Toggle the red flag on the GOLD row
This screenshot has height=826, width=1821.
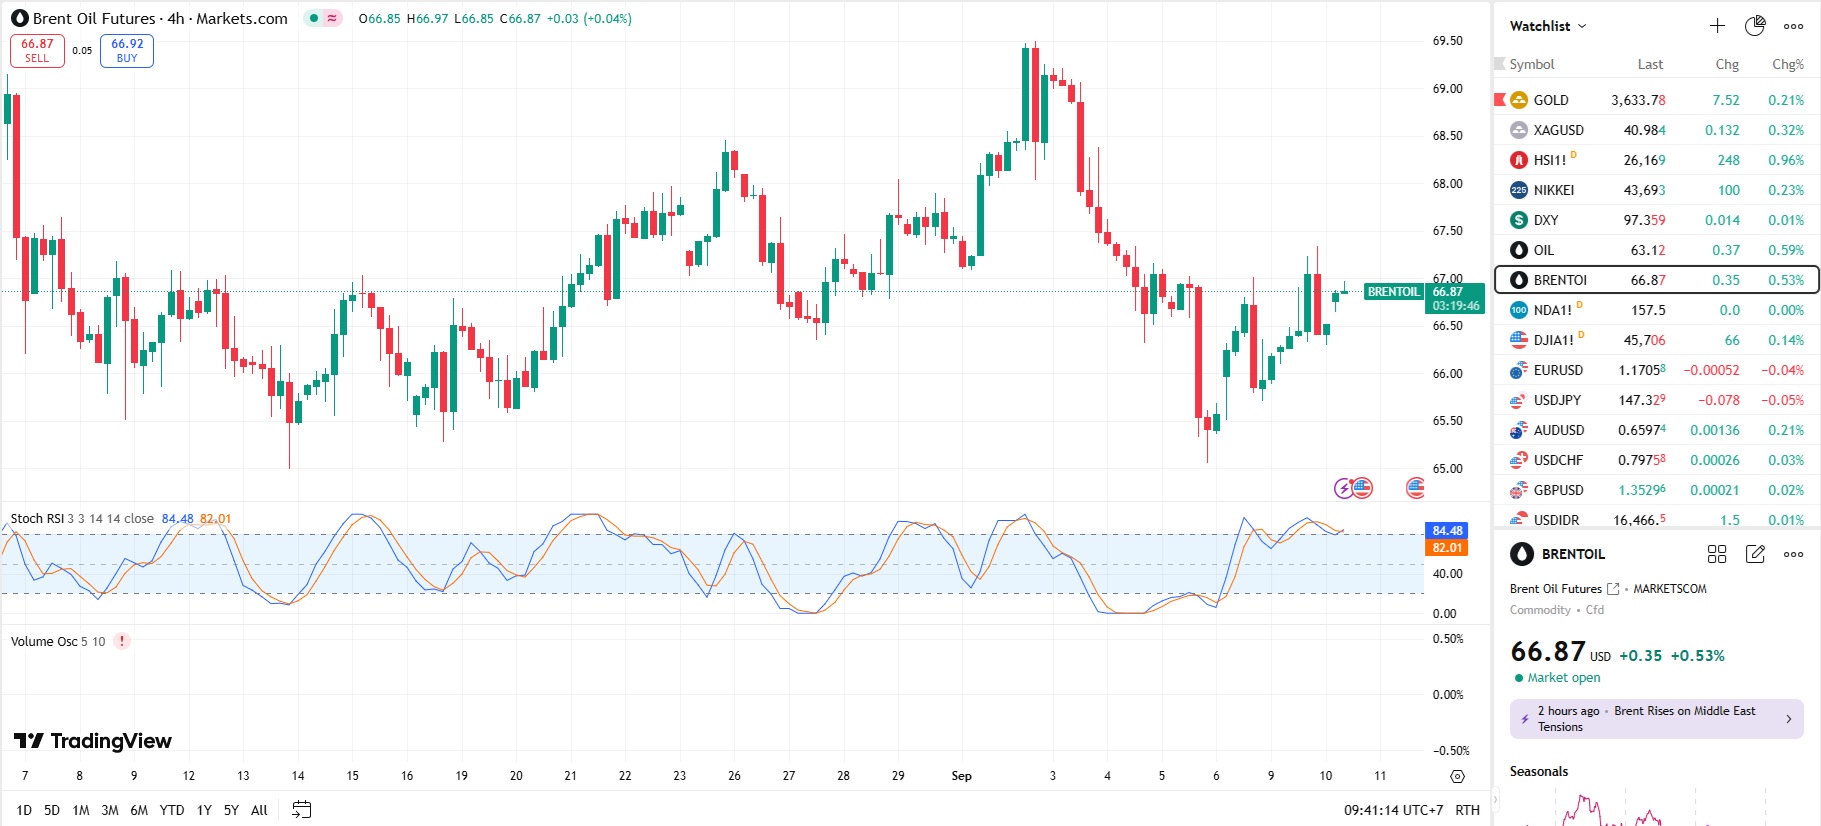coord(1500,100)
